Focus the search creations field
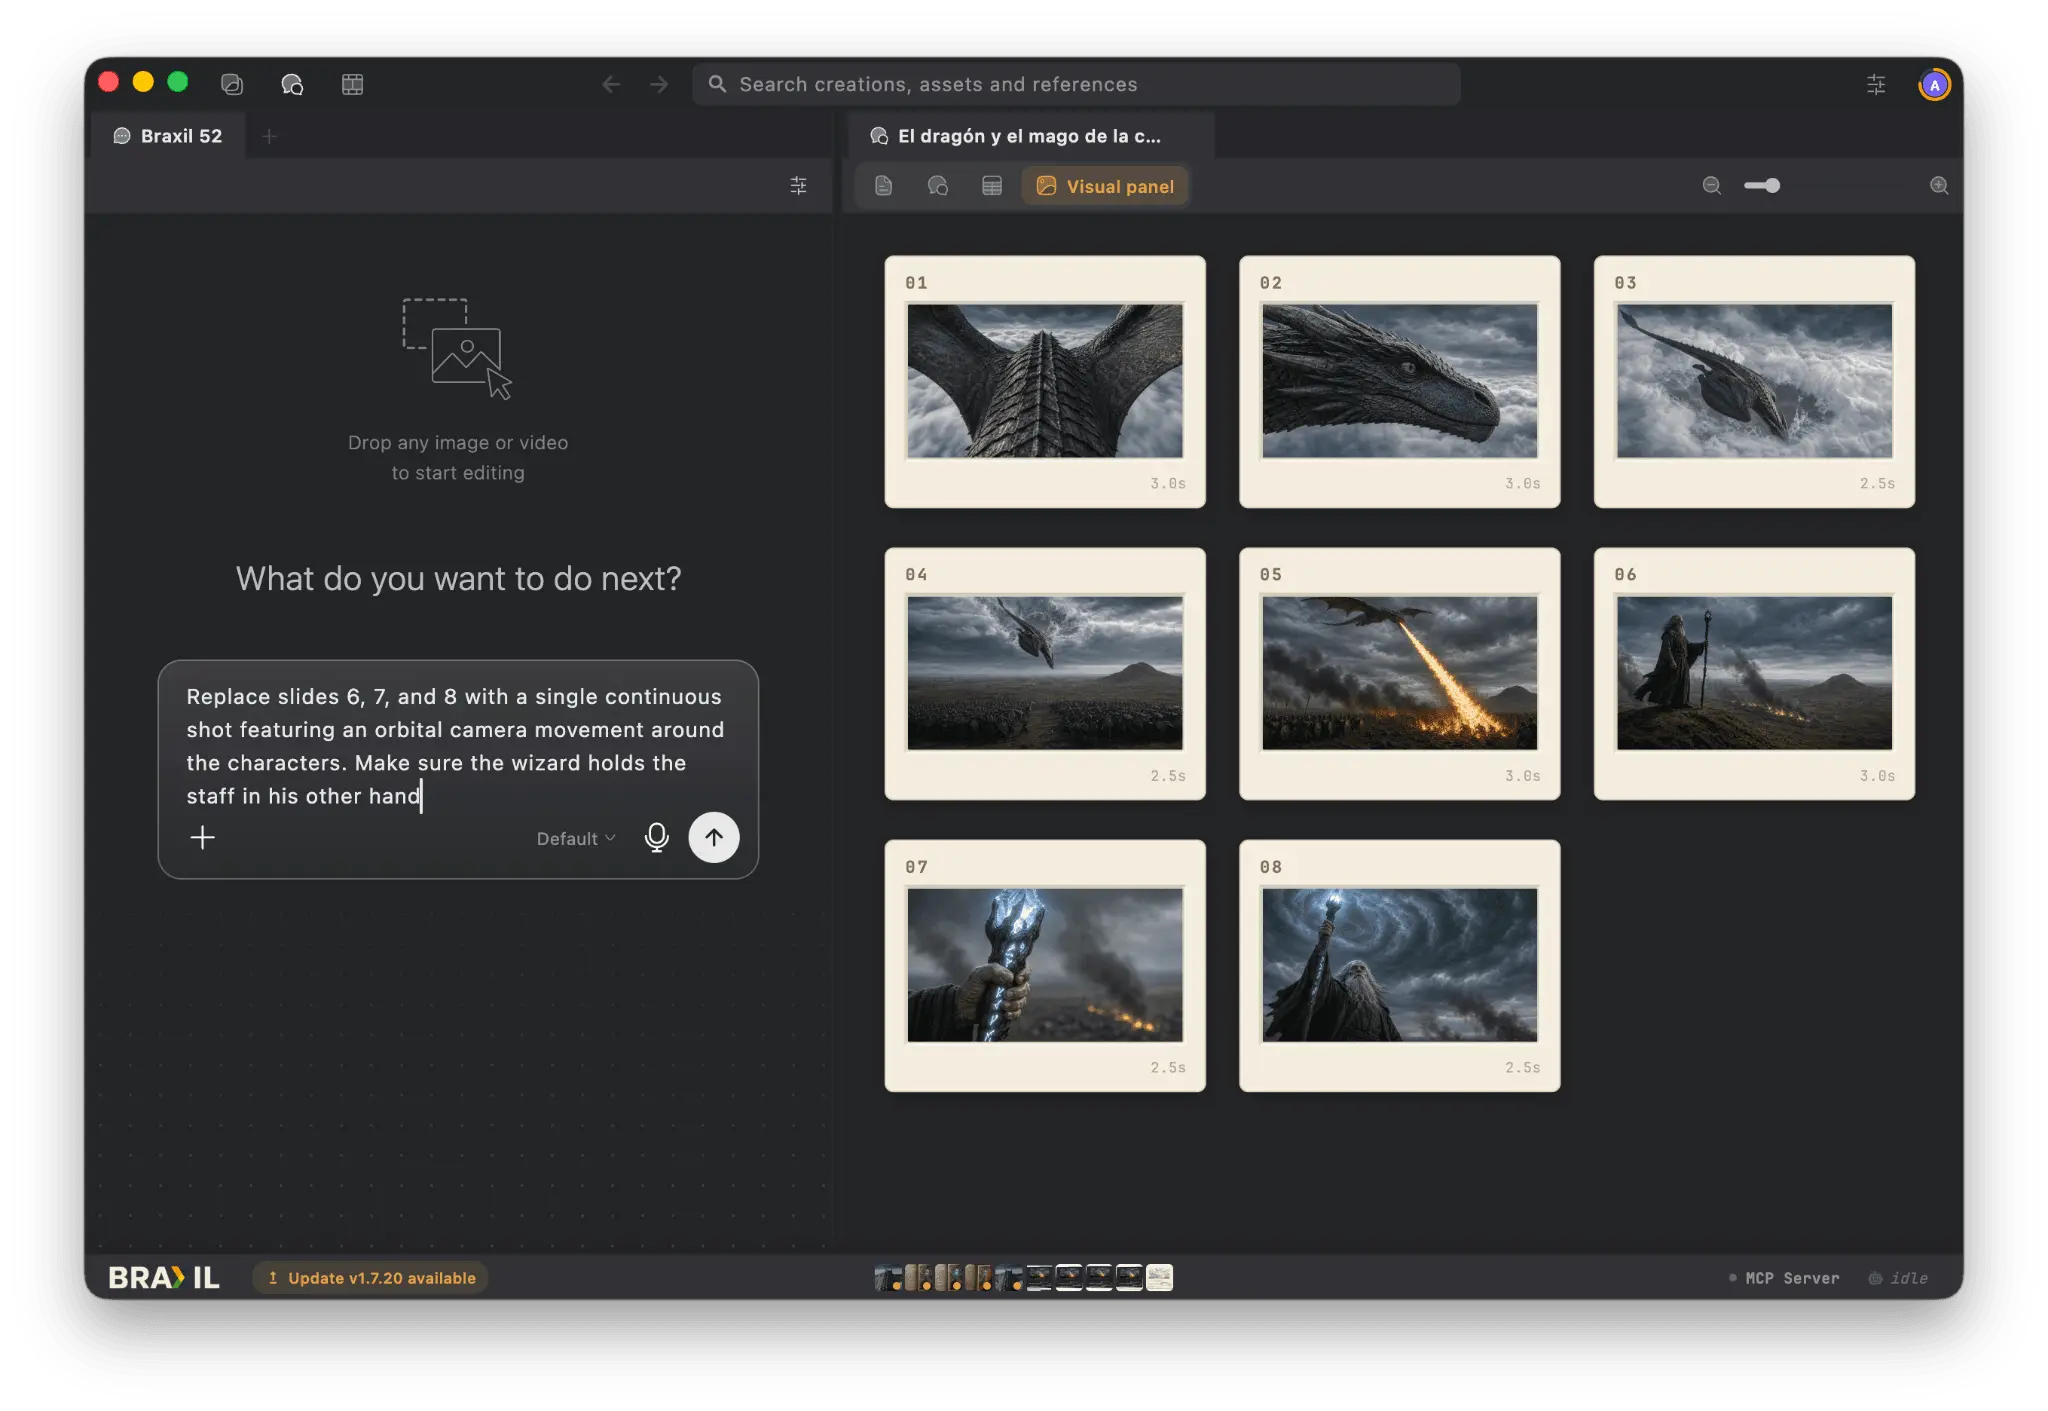Screen dimensions: 2048x1411 point(1076,85)
